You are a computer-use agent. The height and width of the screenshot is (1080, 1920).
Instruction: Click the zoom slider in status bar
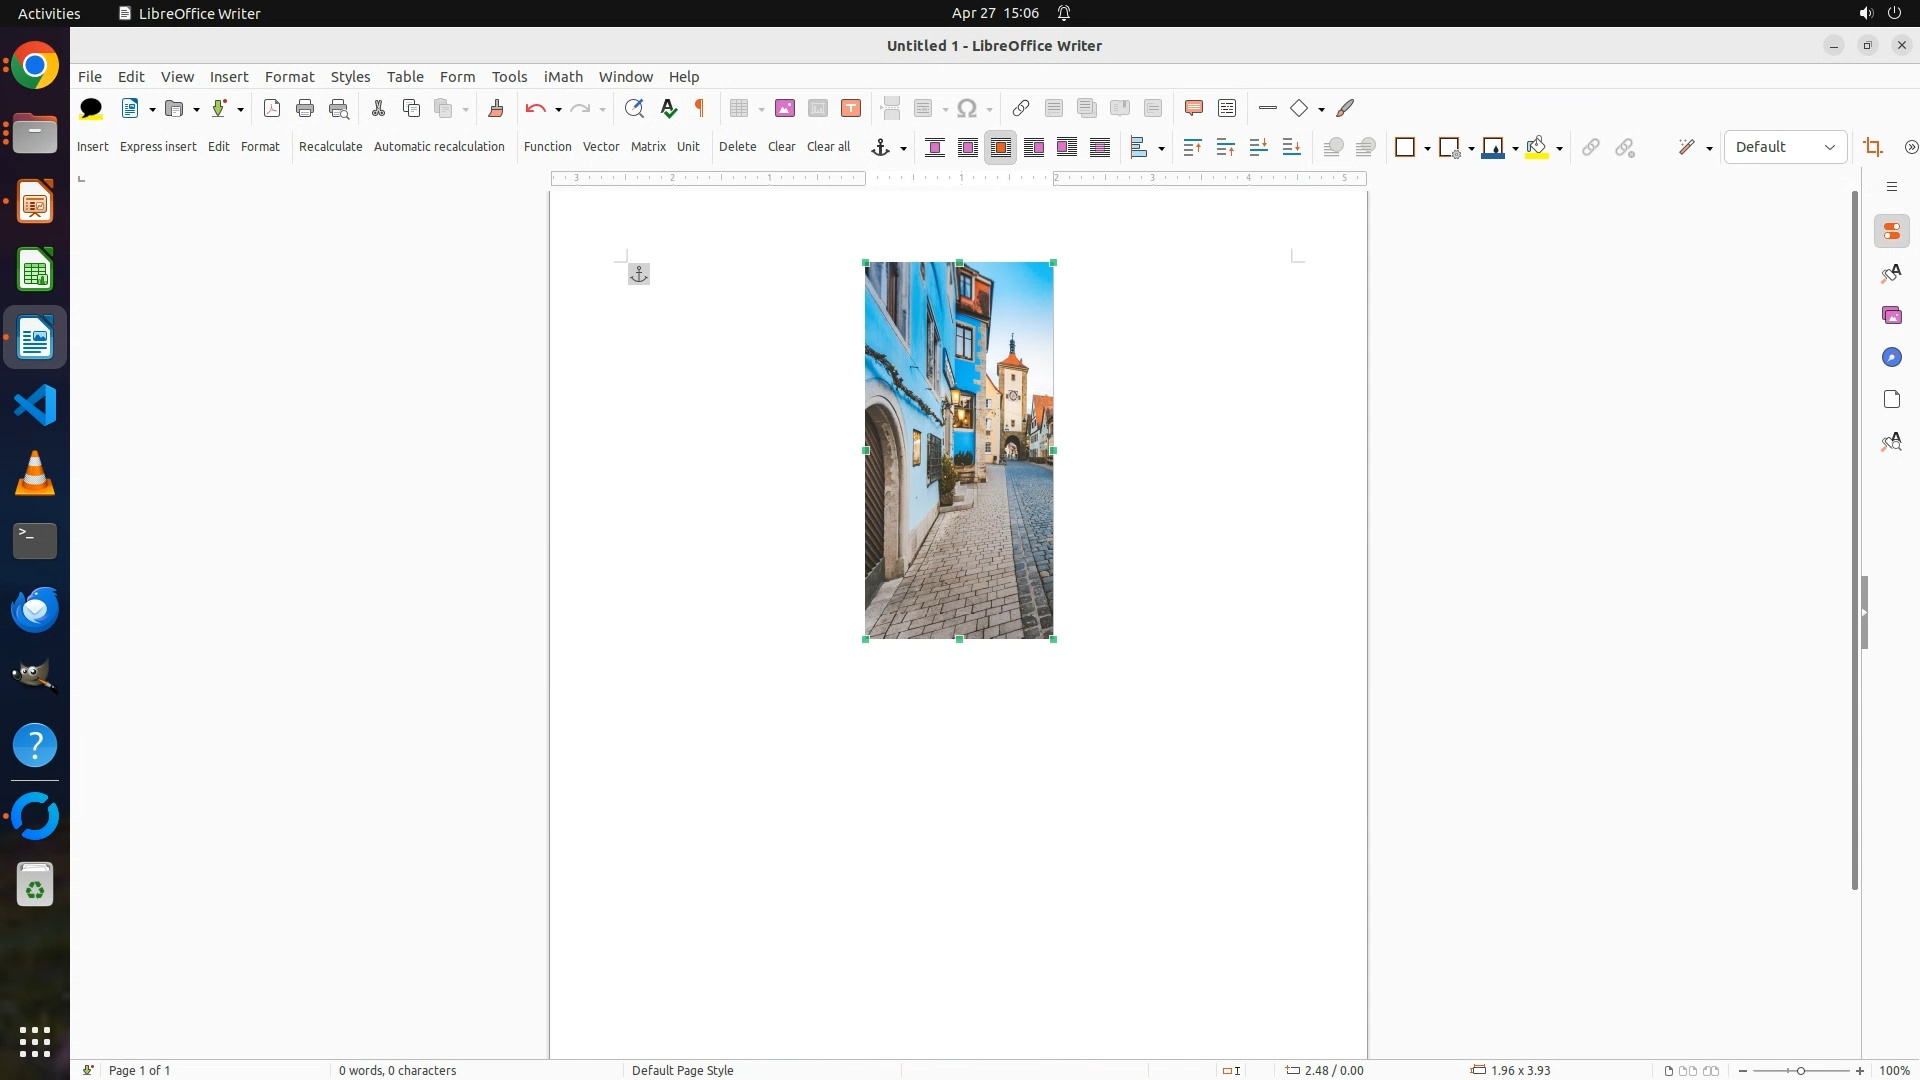click(1800, 1070)
